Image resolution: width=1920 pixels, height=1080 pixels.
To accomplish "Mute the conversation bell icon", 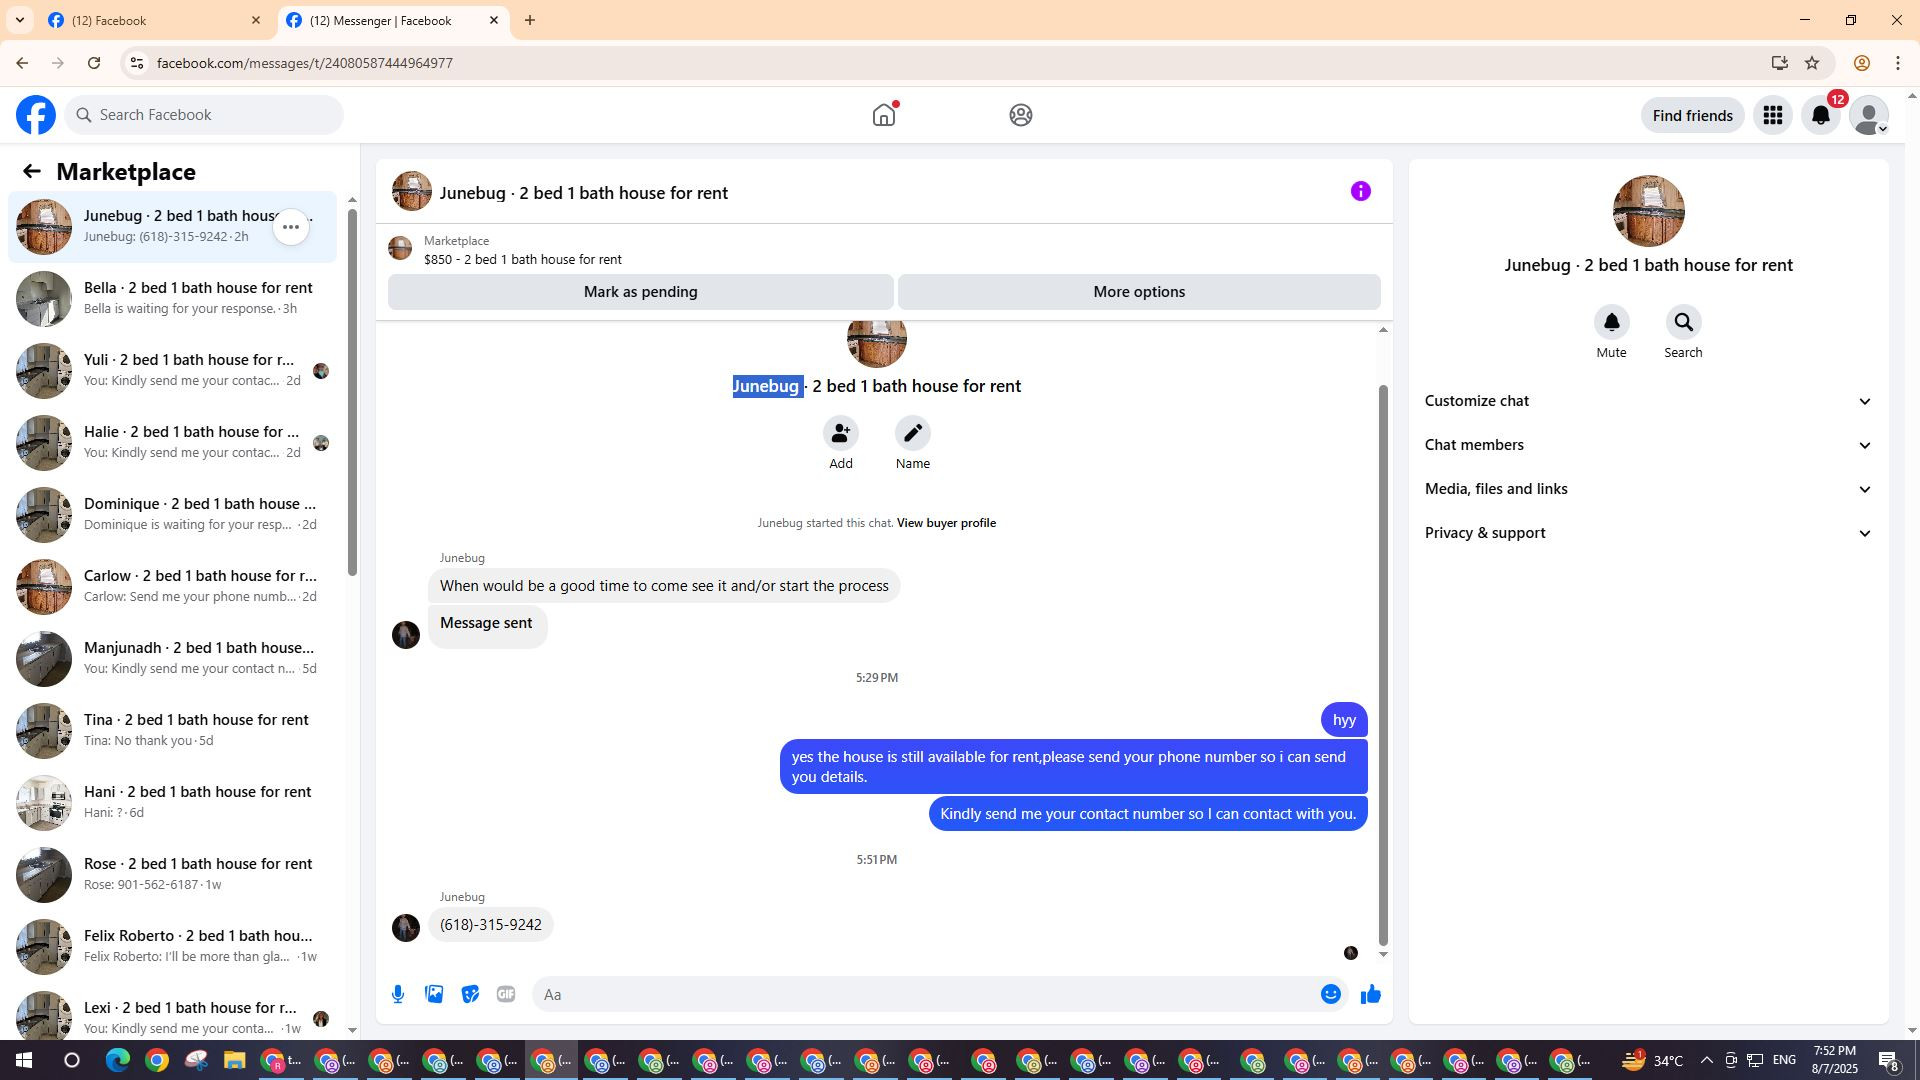I will (x=1612, y=322).
